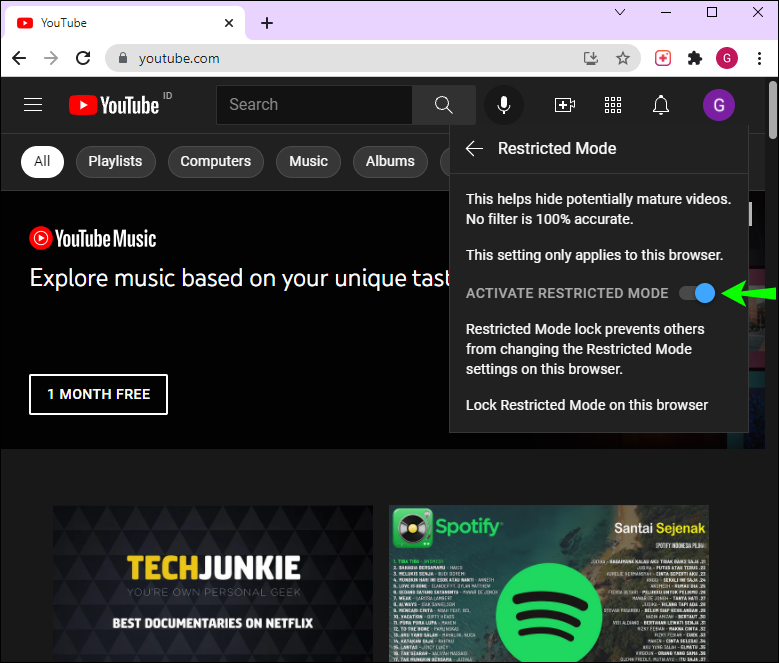Click the youtube.com address bar

[373, 58]
